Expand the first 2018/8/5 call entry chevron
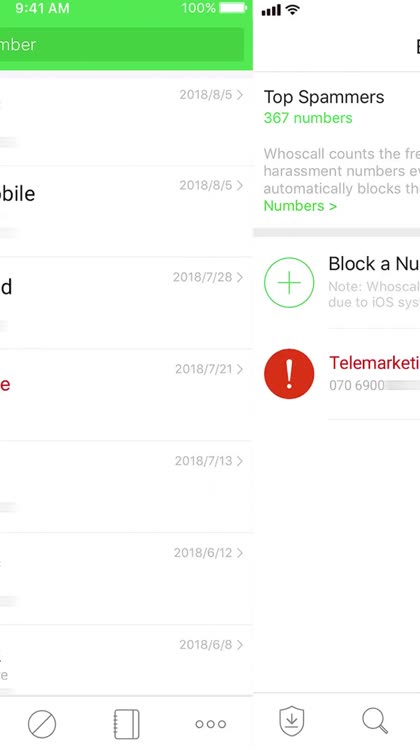 pos(240,95)
